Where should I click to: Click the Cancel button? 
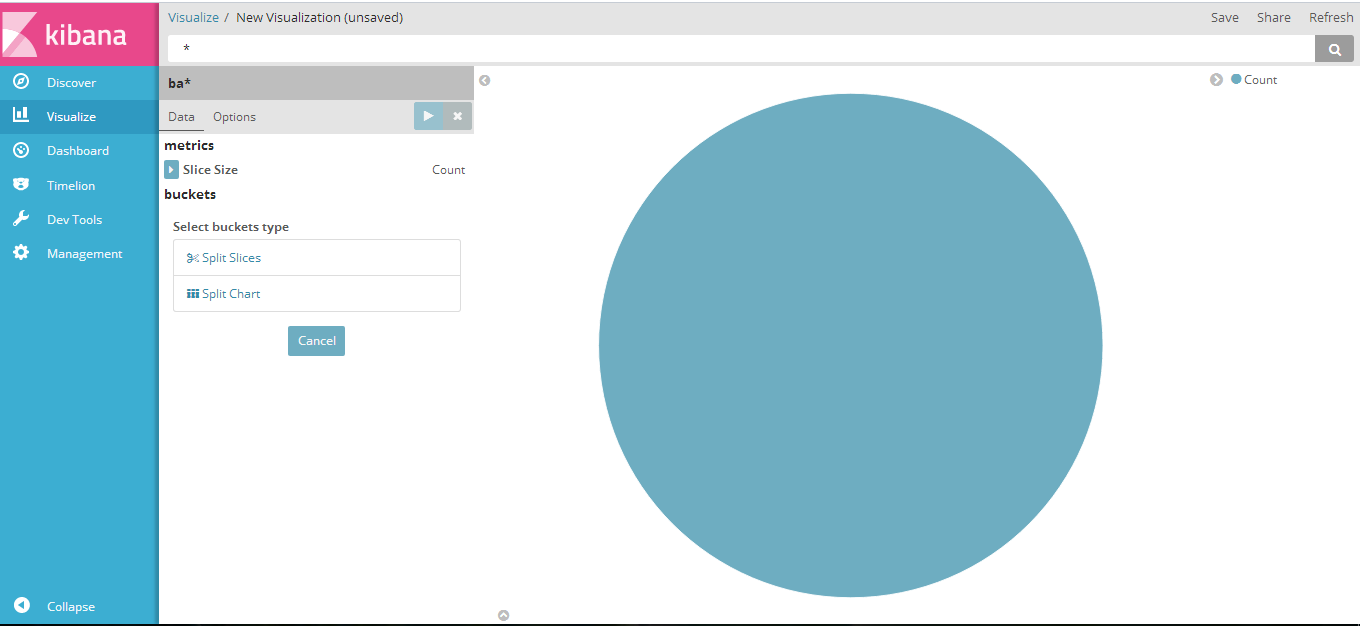pyautogui.click(x=316, y=341)
